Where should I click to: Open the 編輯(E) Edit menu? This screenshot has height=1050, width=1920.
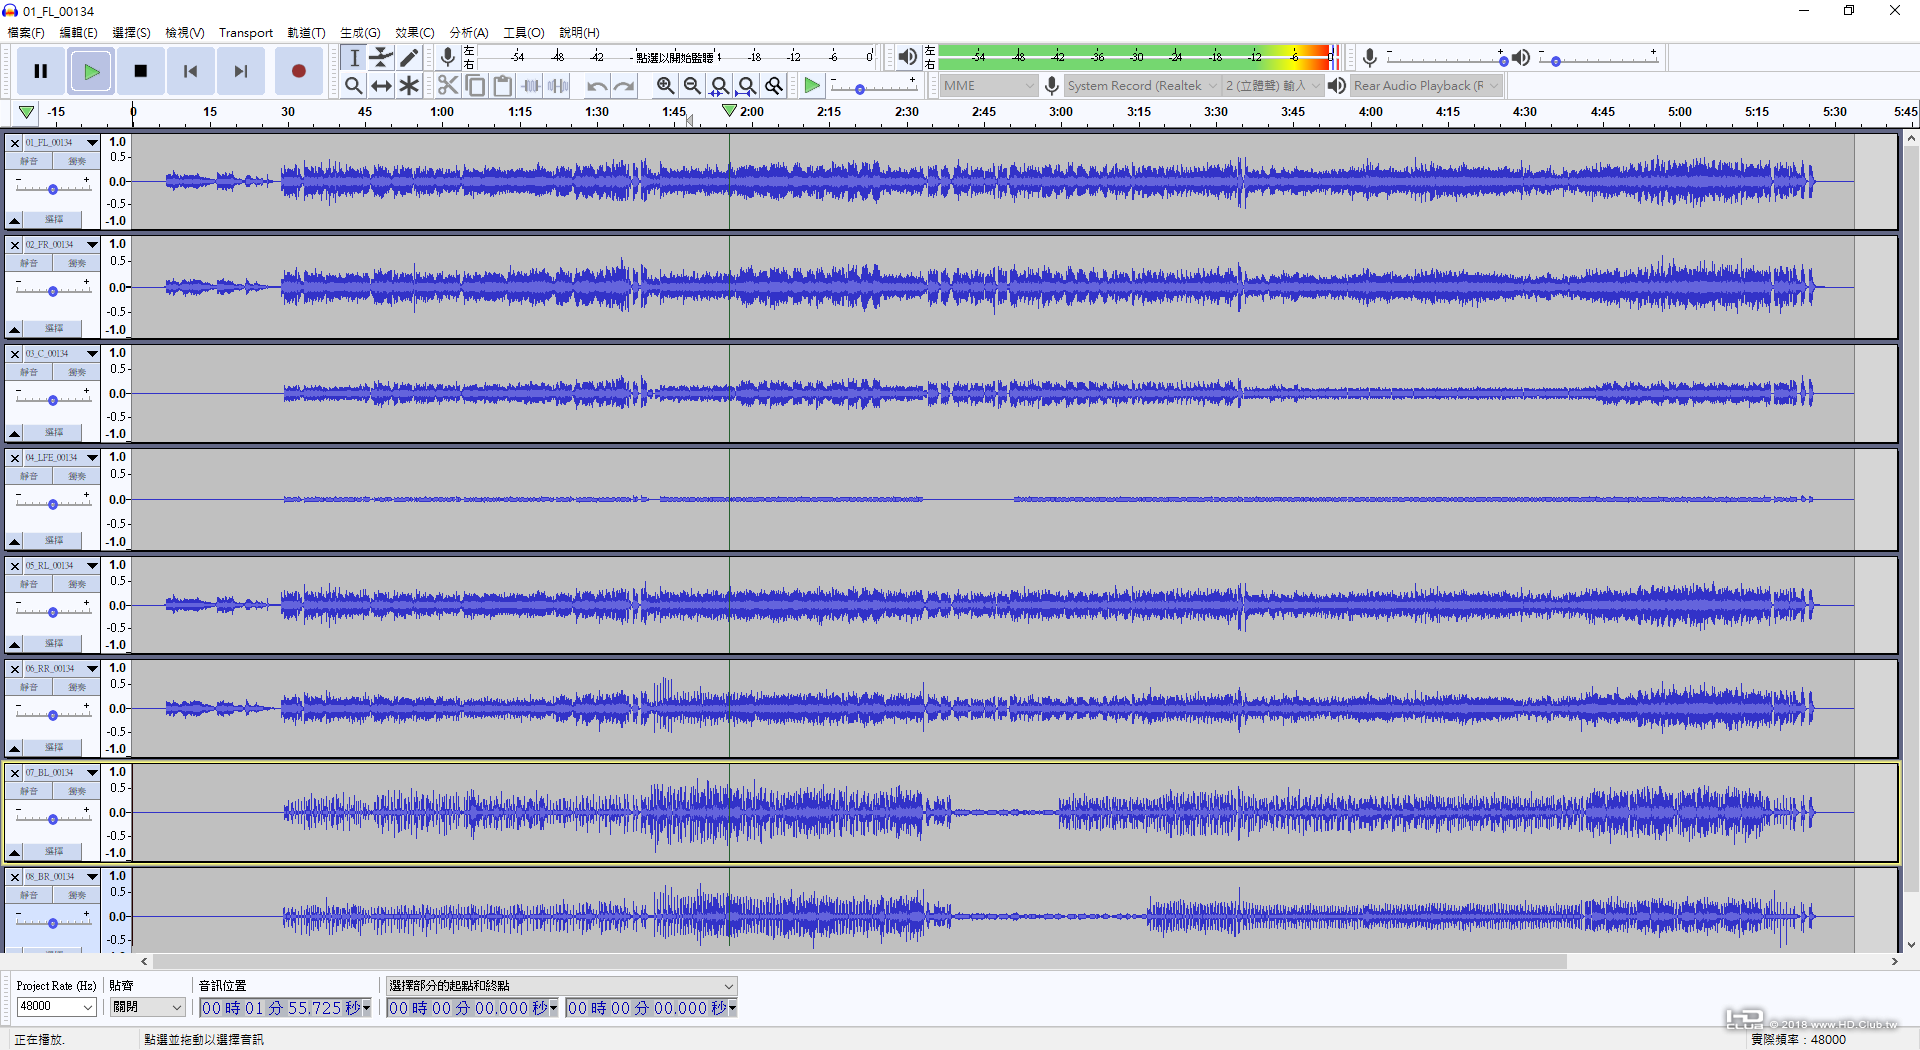click(78, 33)
